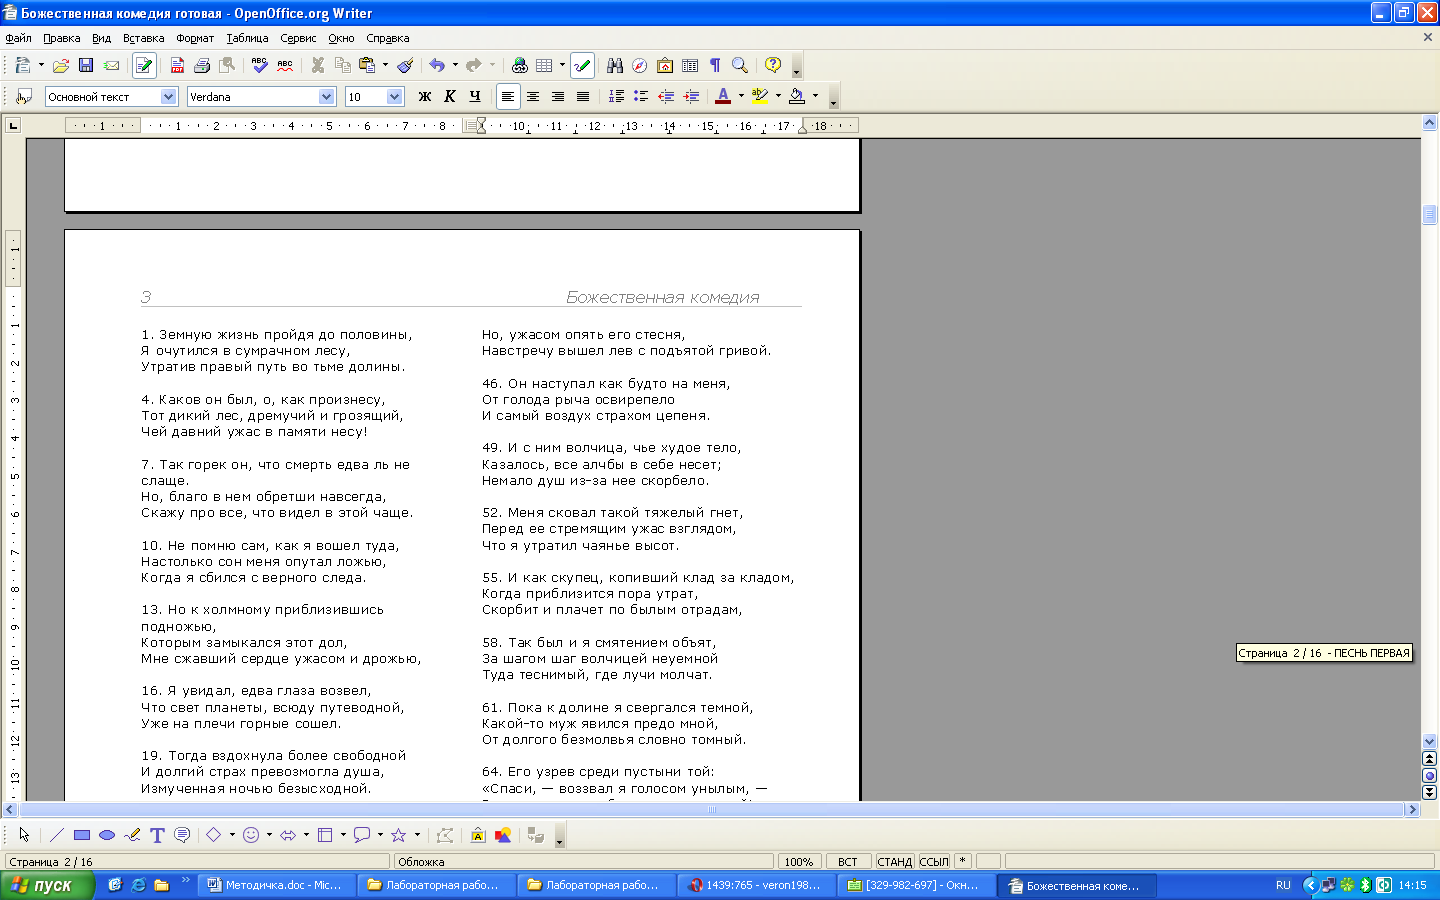
Task: Toggle numbering on/off
Action: tap(616, 97)
